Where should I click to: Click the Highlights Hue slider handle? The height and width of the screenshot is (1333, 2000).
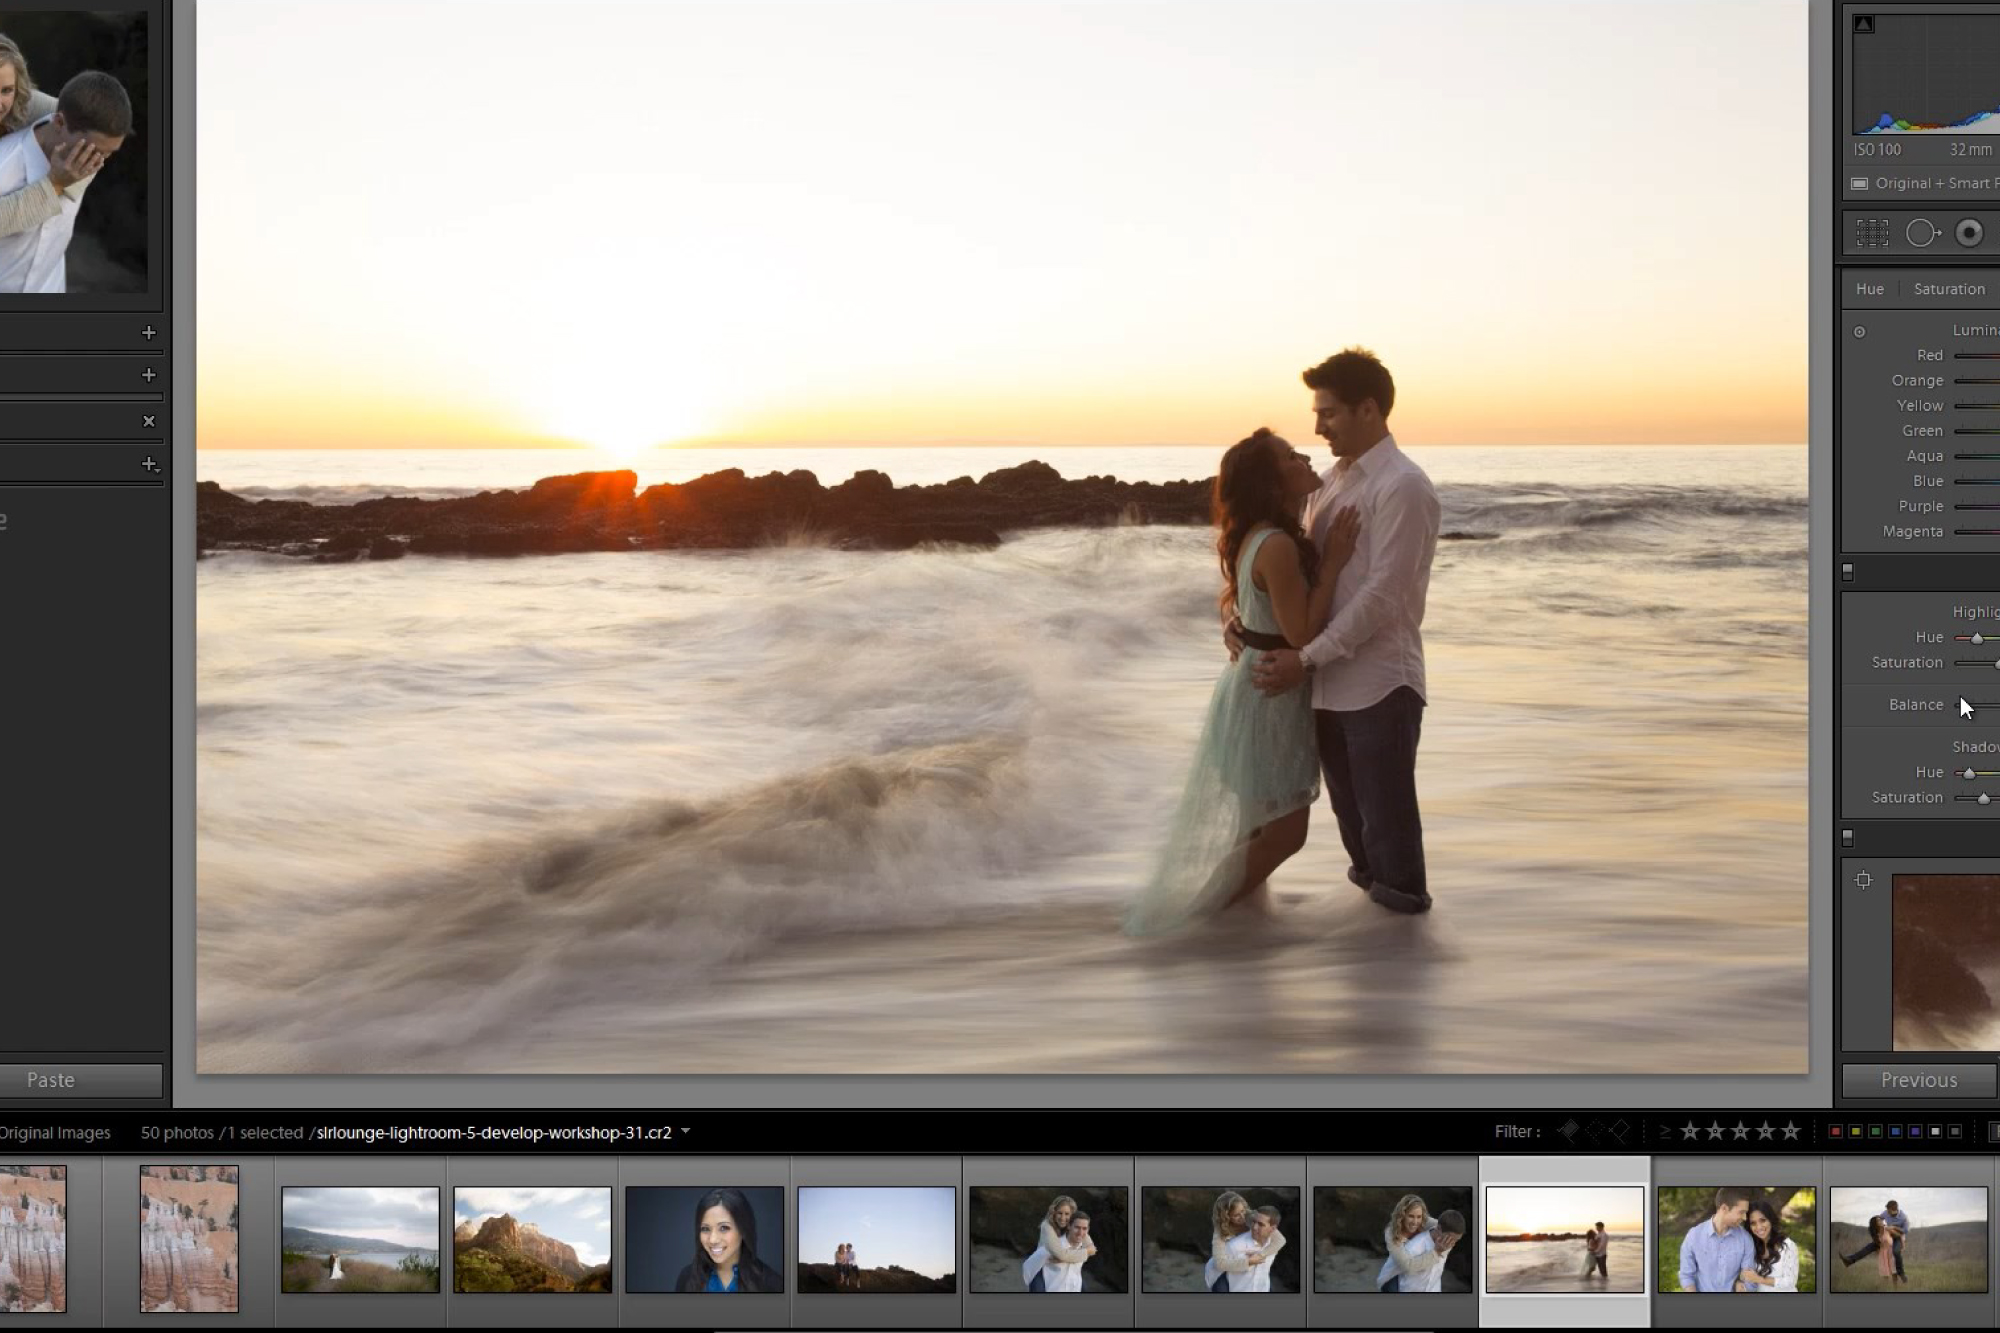1977,638
